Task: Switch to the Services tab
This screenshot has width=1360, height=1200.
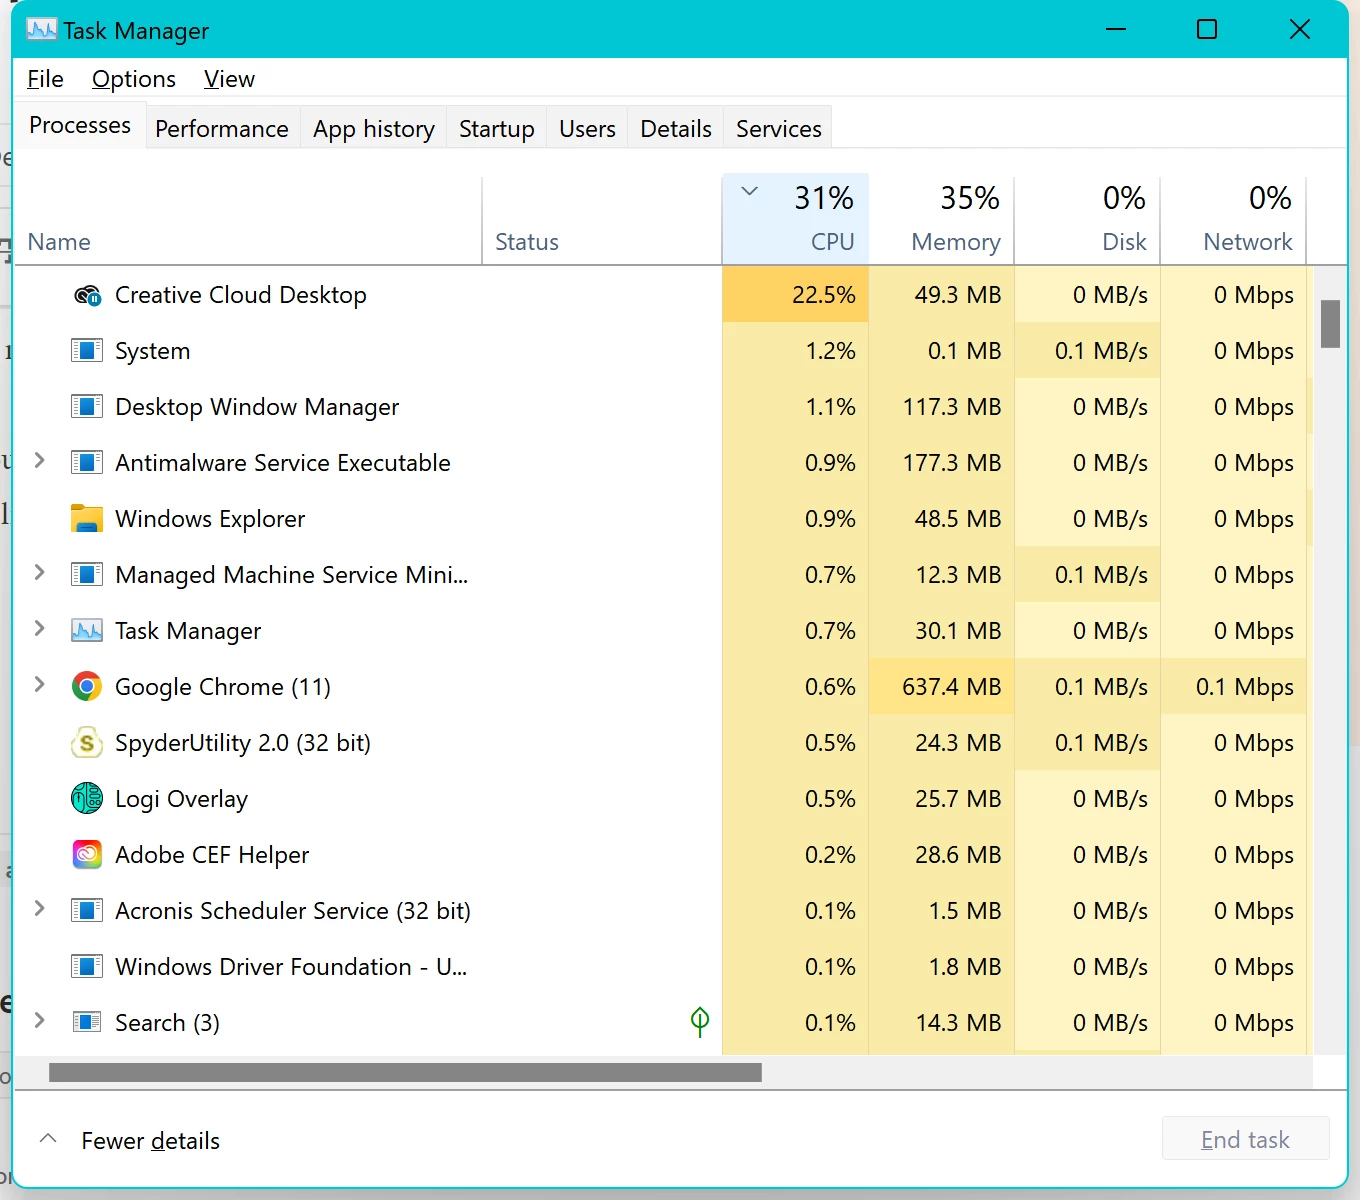Action: [x=779, y=129]
